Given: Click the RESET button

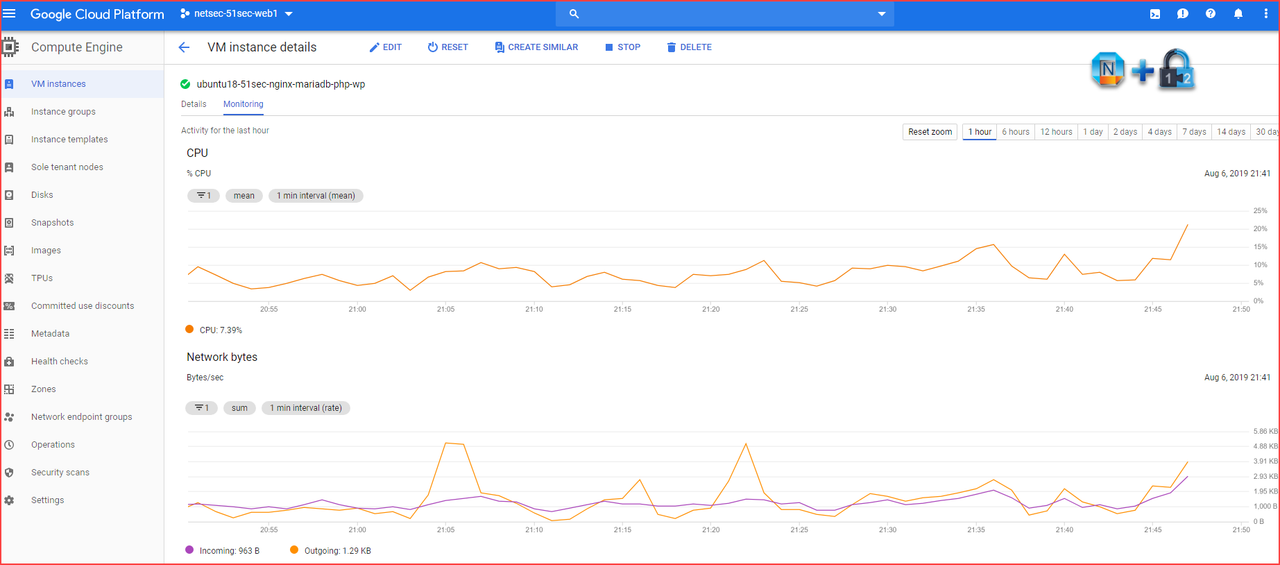Looking at the screenshot, I should pyautogui.click(x=448, y=47).
